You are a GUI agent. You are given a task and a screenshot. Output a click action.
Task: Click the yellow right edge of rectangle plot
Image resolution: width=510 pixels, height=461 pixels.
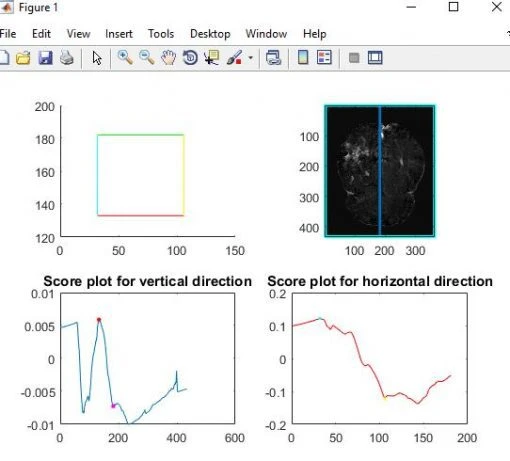pyautogui.click(x=183, y=175)
